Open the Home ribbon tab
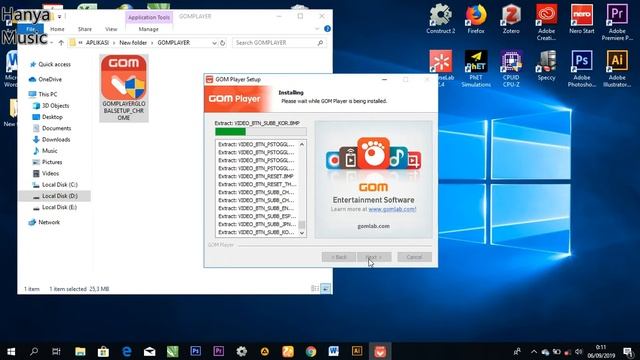640x360 pixels. (x=57, y=29)
